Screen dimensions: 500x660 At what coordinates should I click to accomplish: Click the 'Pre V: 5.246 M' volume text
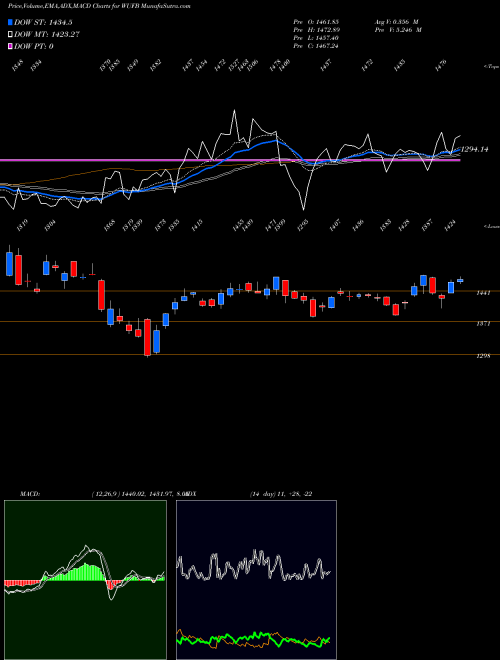(x=398, y=30)
